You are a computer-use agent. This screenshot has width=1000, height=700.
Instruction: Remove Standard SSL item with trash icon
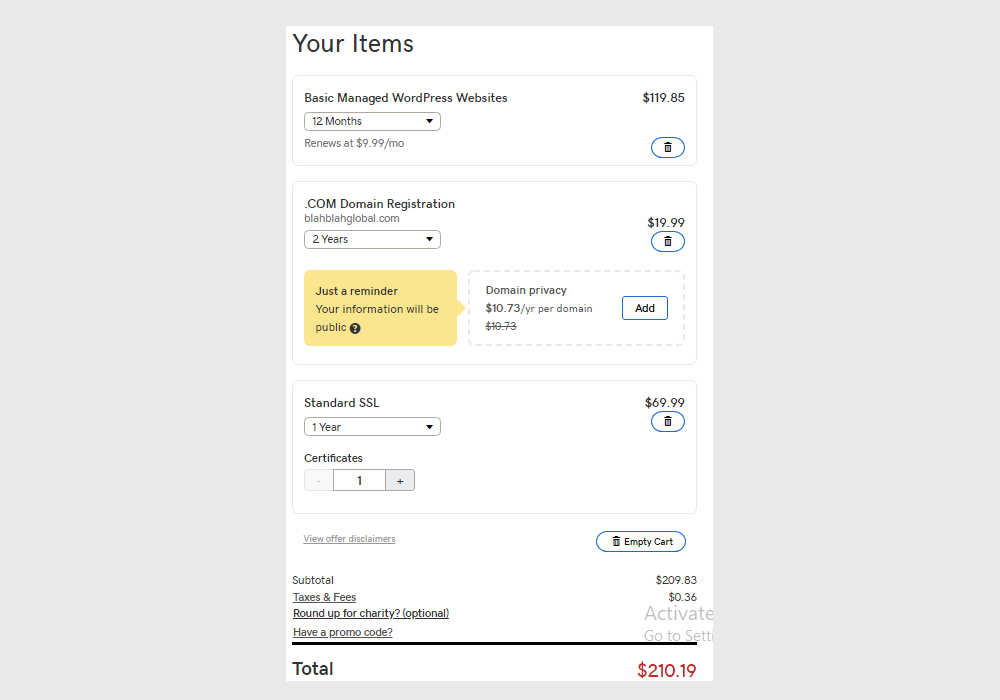click(668, 421)
